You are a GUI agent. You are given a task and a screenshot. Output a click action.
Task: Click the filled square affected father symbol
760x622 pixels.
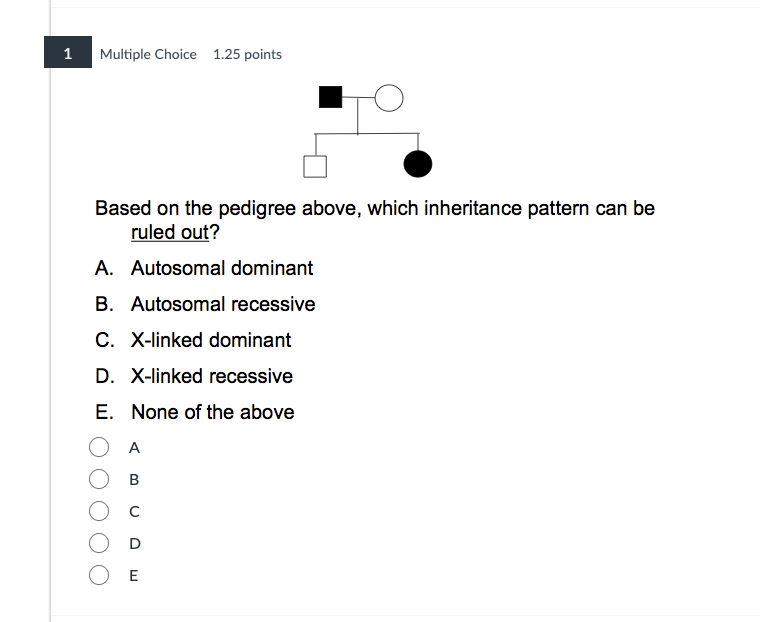(330, 97)
